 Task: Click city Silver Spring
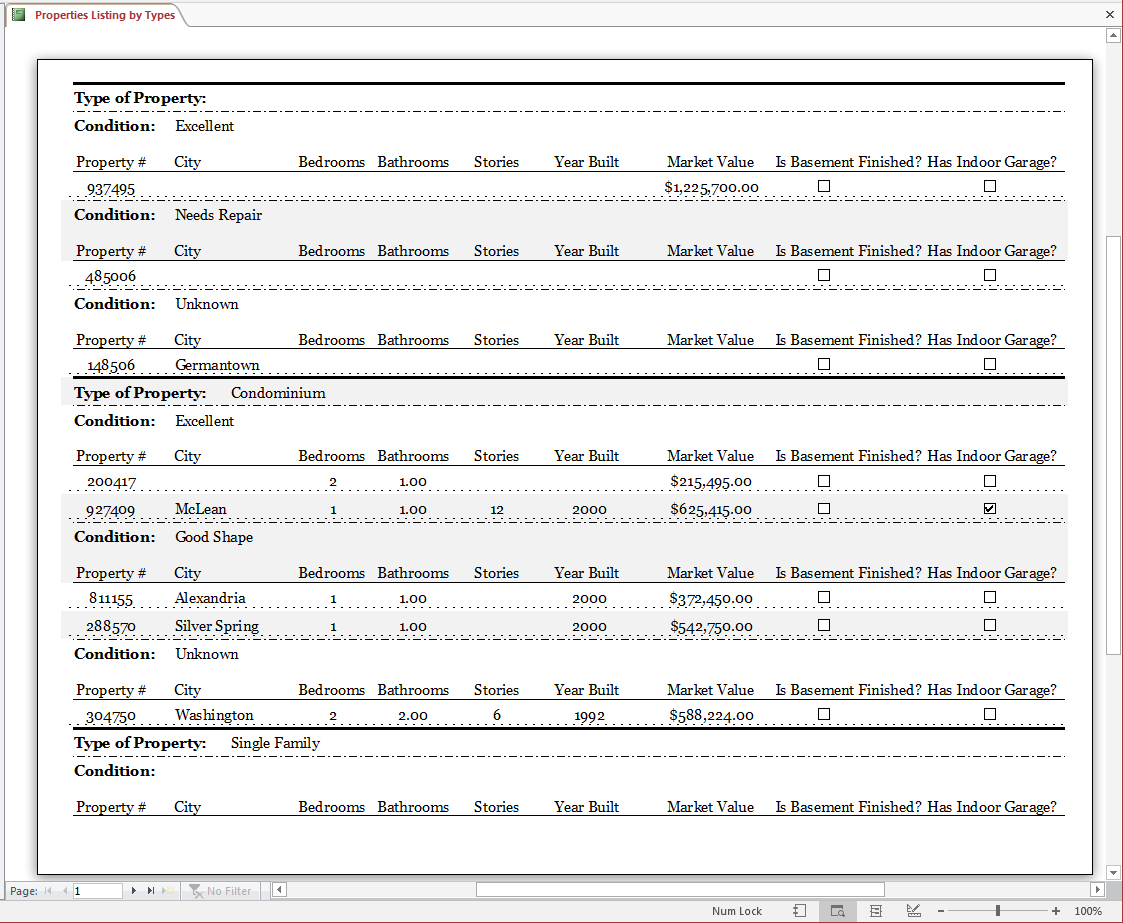tap(217, 626)
